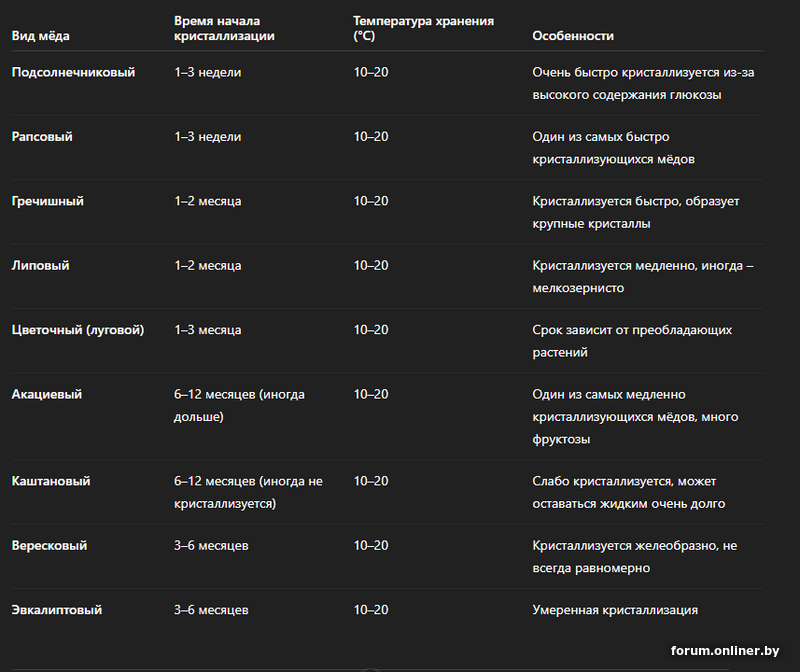
Task: Click the "Гречишный" row label
Action: point(47,201)
